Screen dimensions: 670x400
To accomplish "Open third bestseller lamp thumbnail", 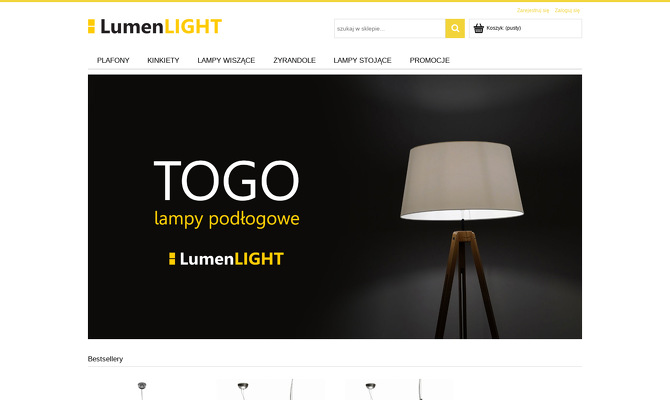I will [398, 389].
